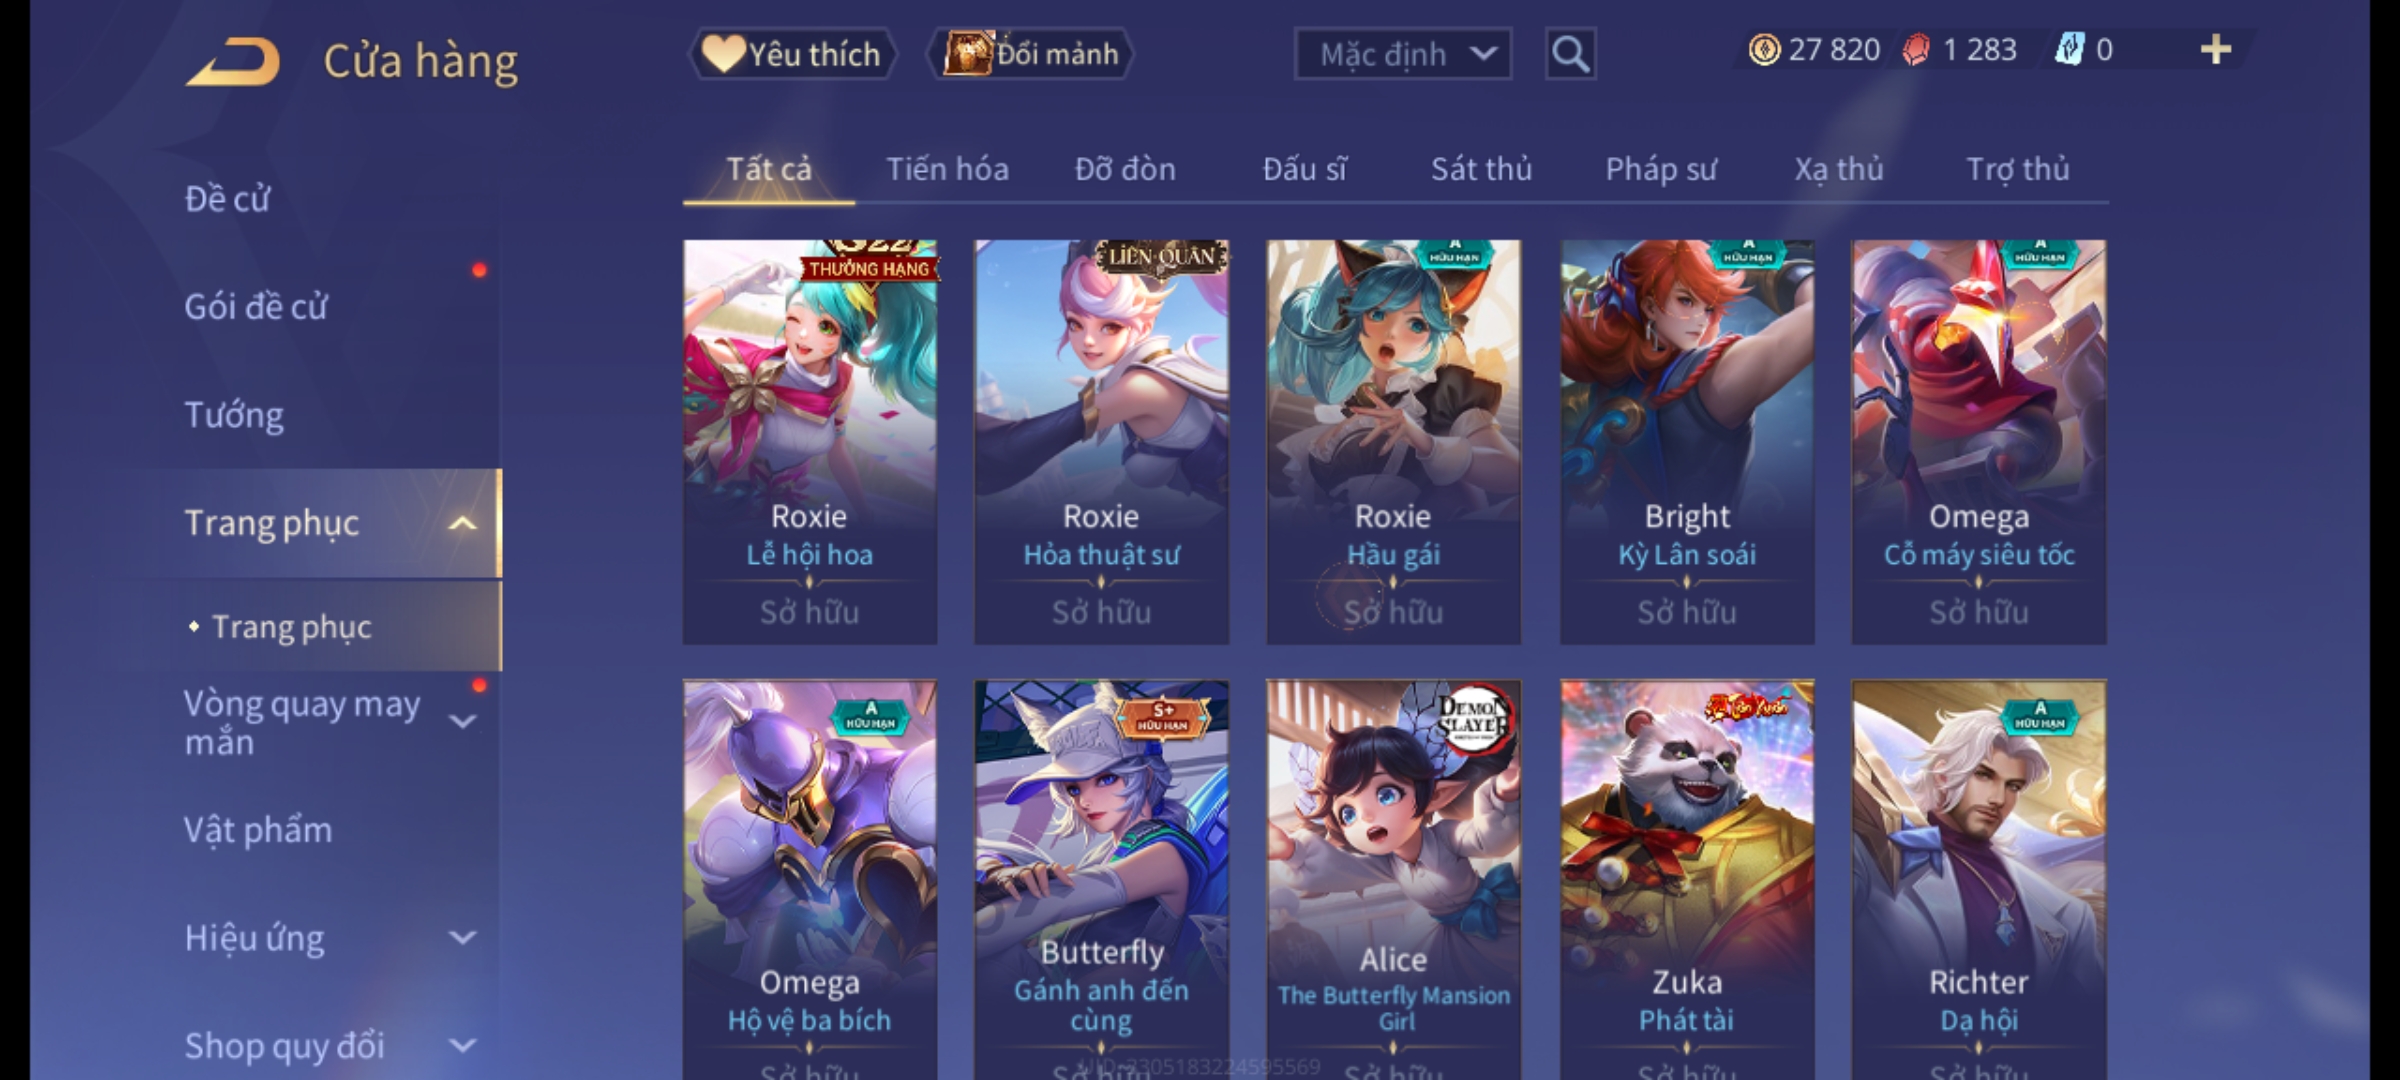
Task: Open the search magnifier icon
Action: pos(1570,54)
